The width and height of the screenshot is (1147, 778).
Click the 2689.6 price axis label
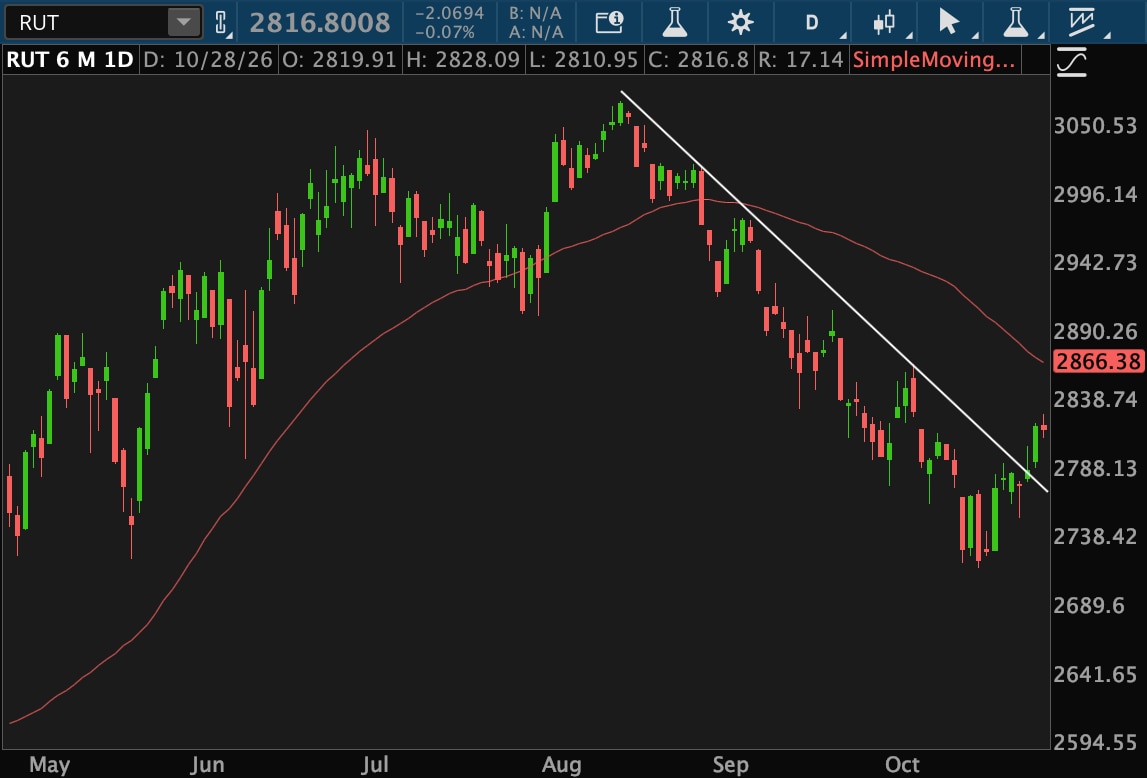tap(1088, 605)
